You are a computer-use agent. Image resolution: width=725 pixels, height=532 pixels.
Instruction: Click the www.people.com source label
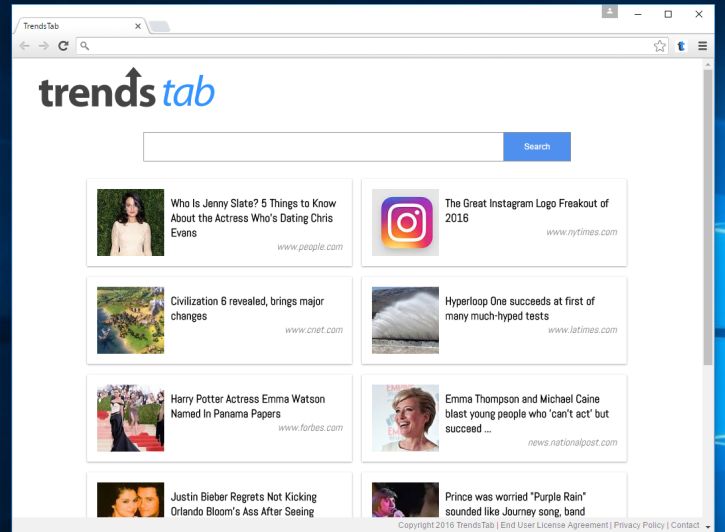[310, 247]
